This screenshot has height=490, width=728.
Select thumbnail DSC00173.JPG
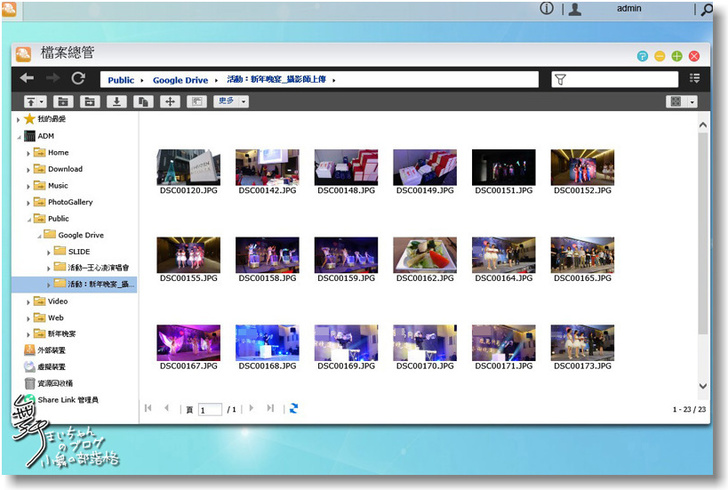pyautogui.click(x=583, y=343)
